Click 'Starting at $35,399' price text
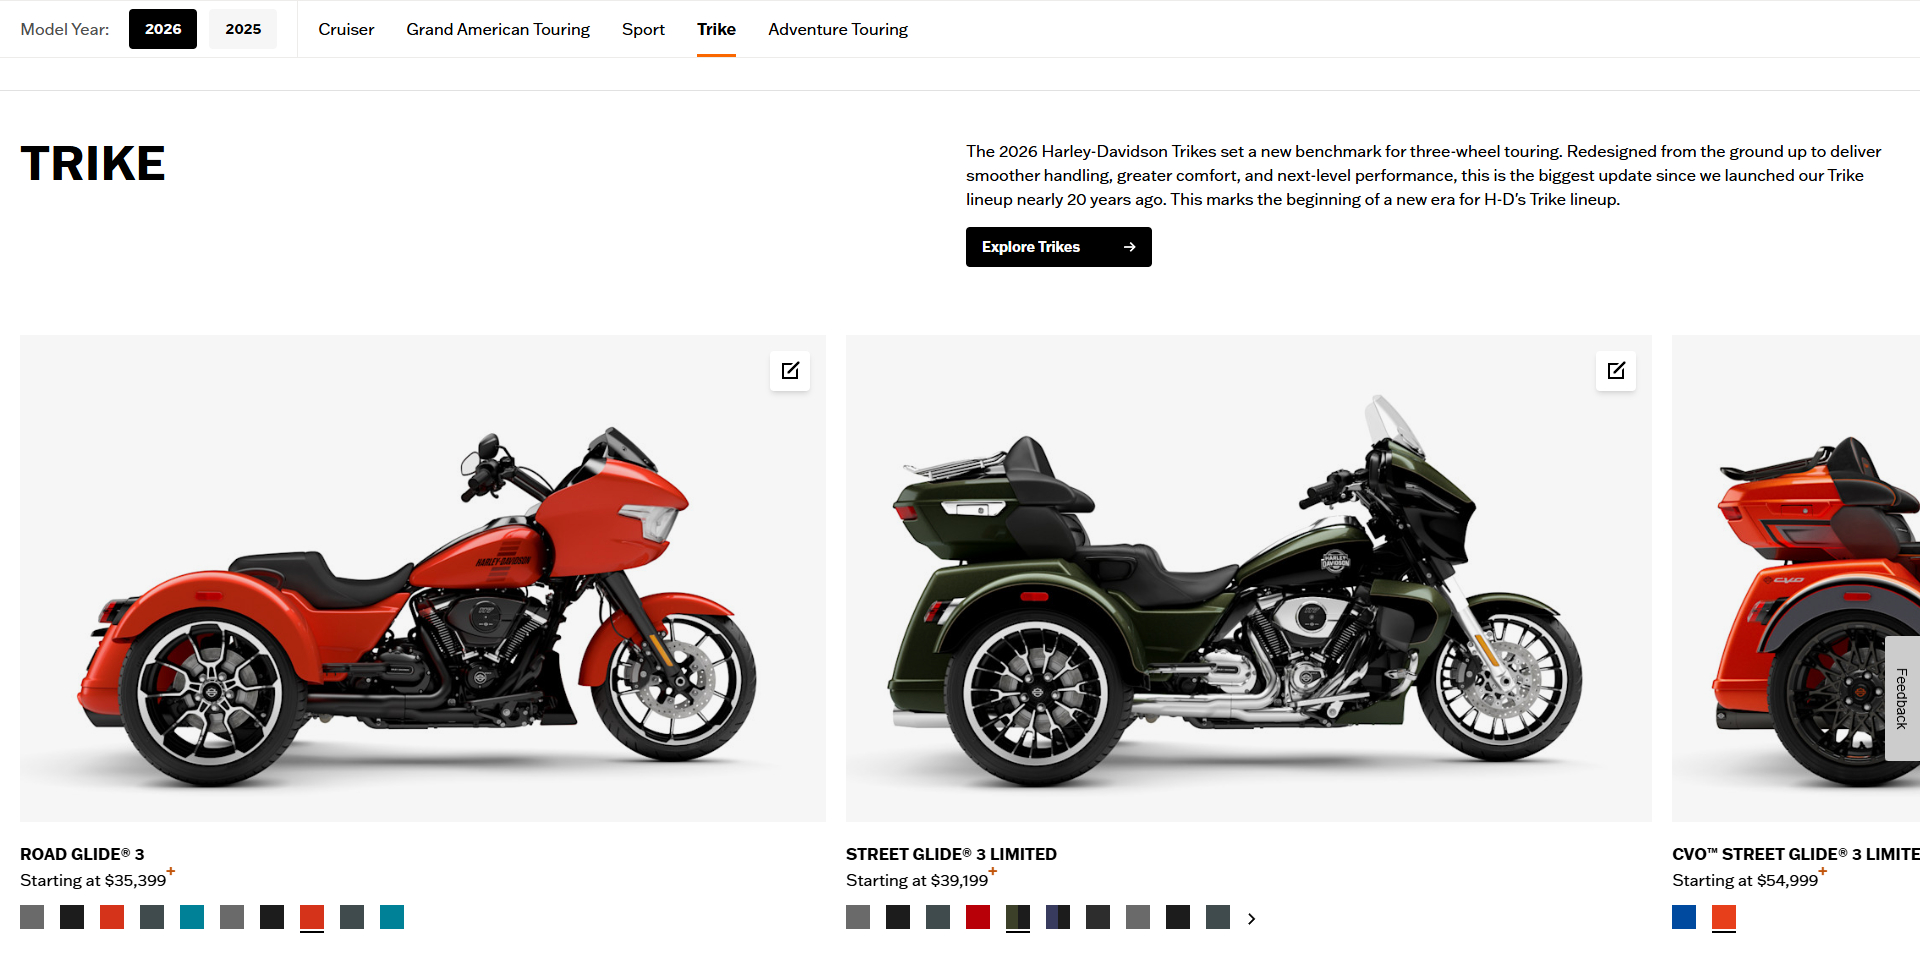The height and width of the screenshot is (953, 1920). pos(93,880)
